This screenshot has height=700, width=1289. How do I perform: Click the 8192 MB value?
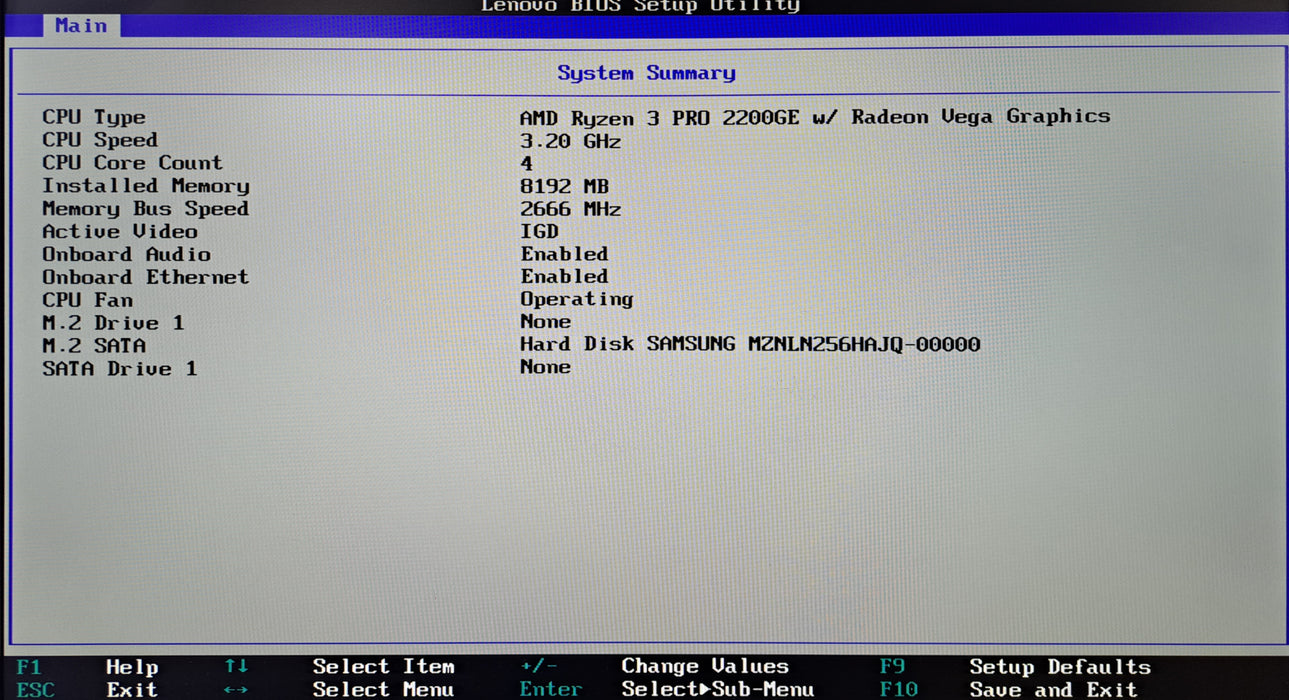pyautogui.click(x=564, y=186)
